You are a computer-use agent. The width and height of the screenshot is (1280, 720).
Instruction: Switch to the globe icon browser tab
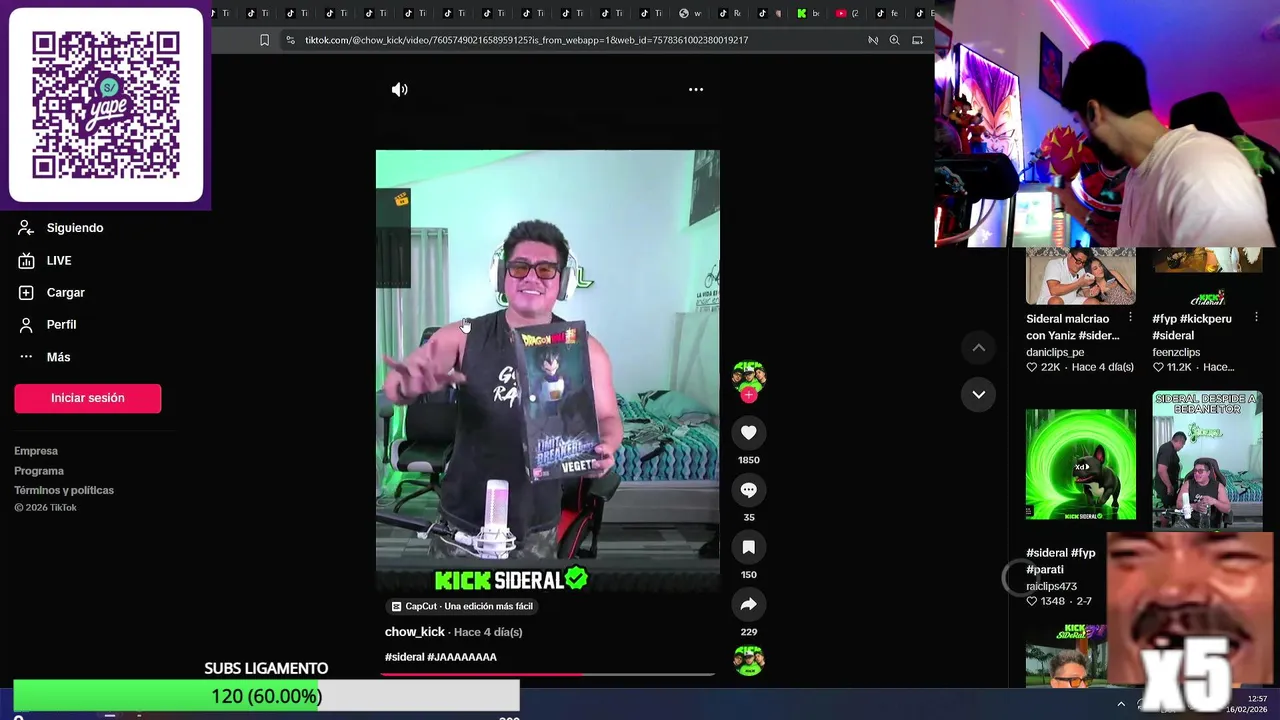[690, 13]
